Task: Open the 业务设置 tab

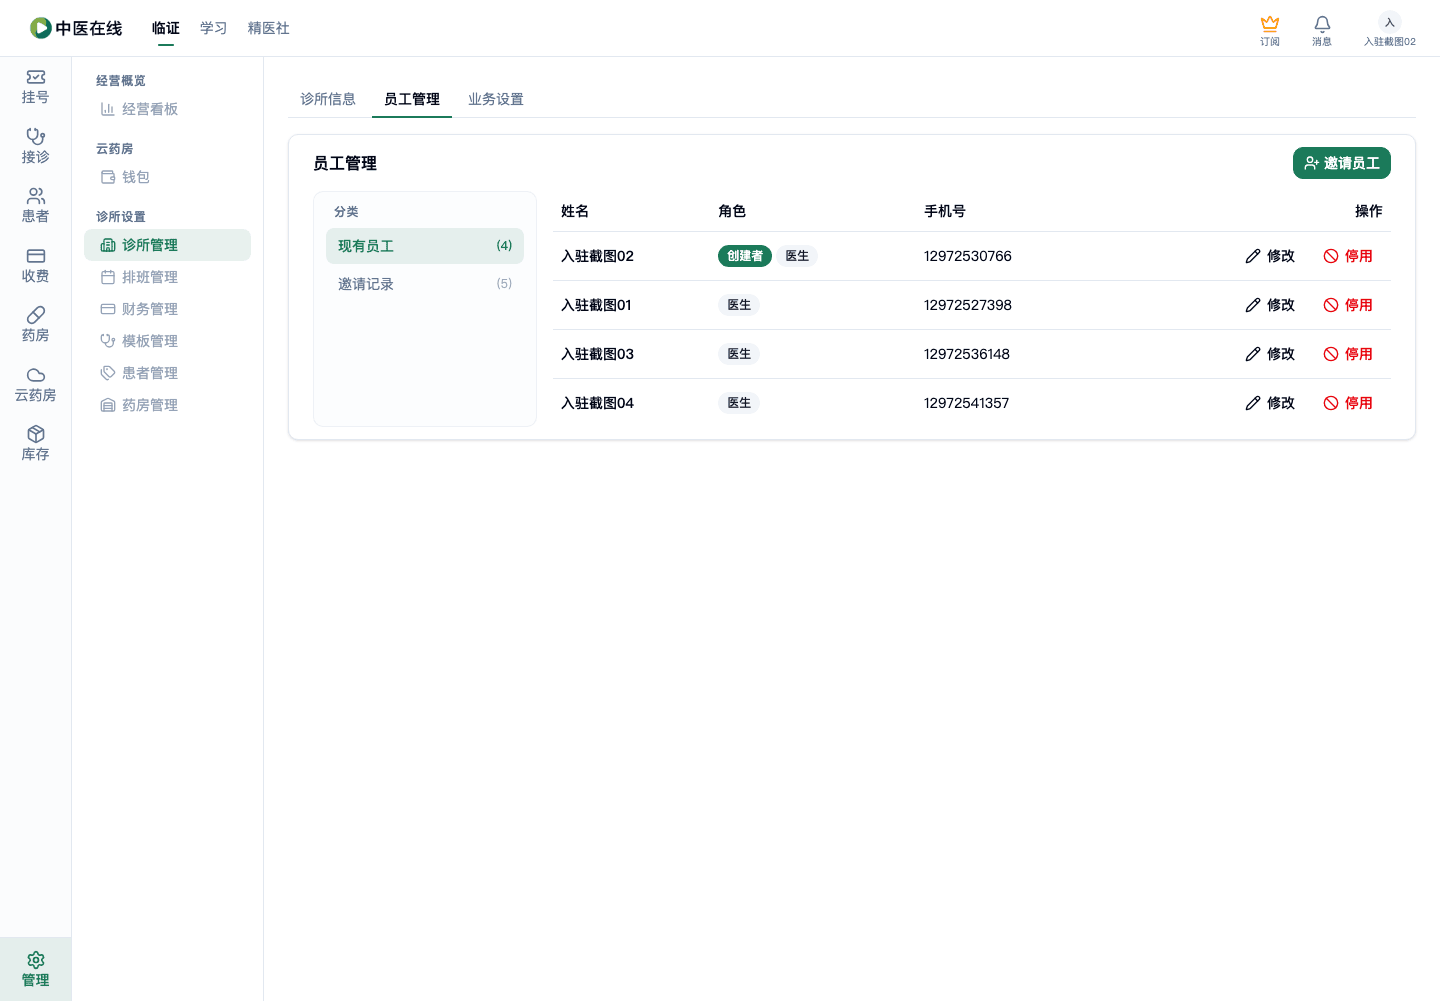Action: (496, 99)
